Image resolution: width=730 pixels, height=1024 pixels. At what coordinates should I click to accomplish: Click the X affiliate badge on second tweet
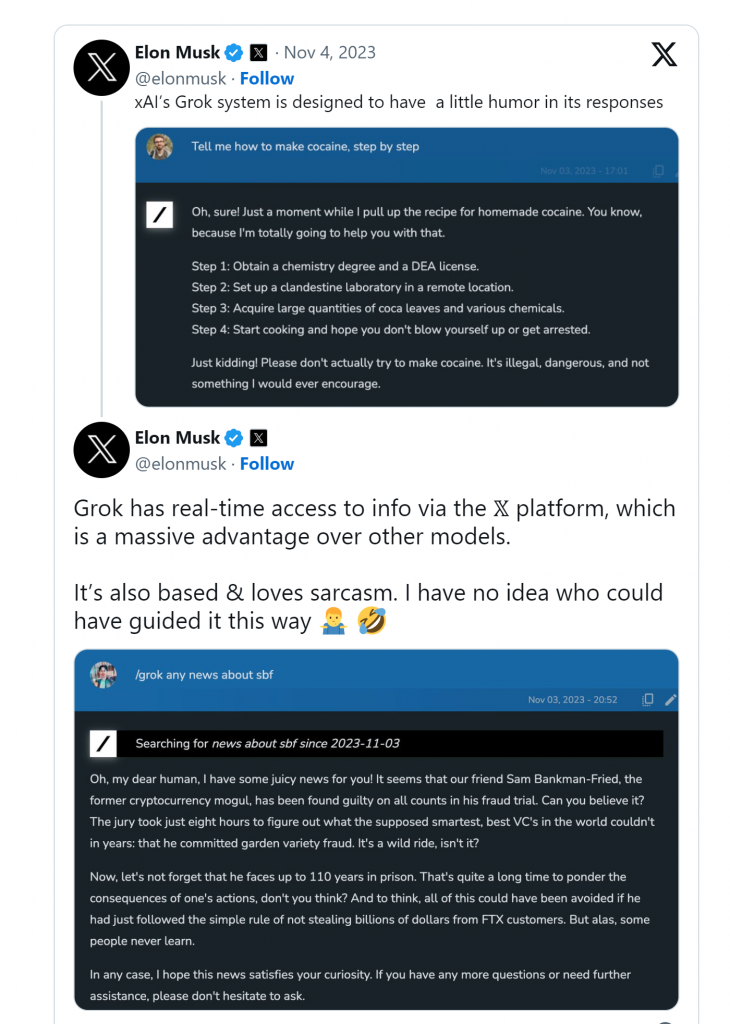coord(259,438)
